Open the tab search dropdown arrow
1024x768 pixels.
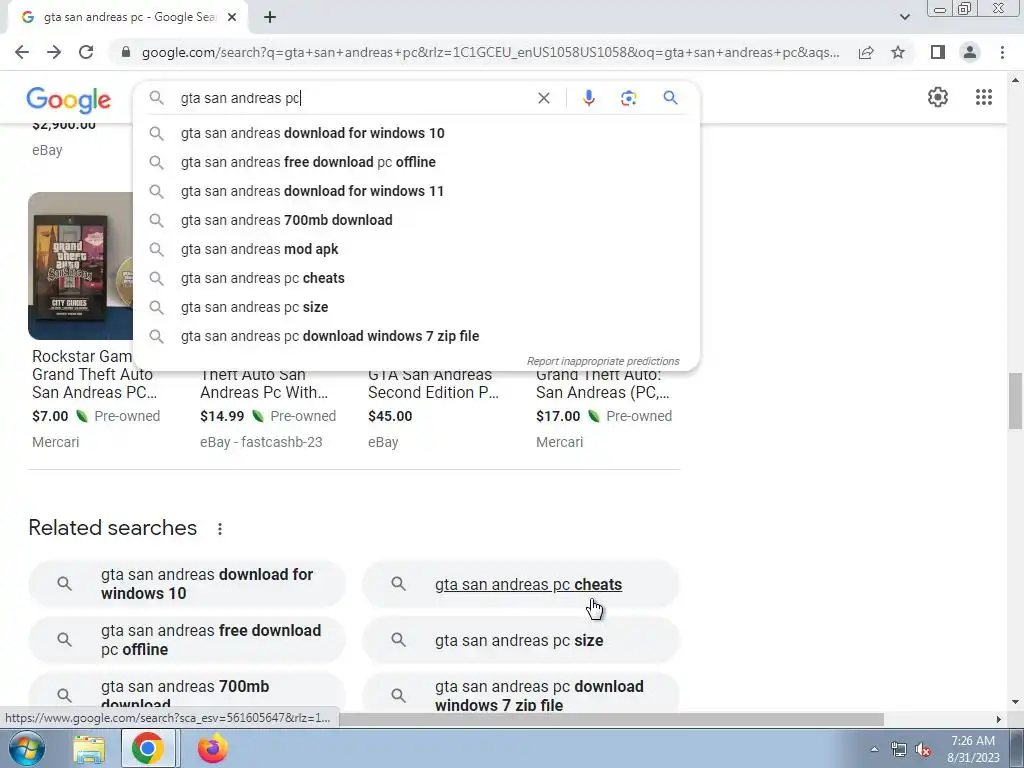pyautogui.click(x=904, y=17)
